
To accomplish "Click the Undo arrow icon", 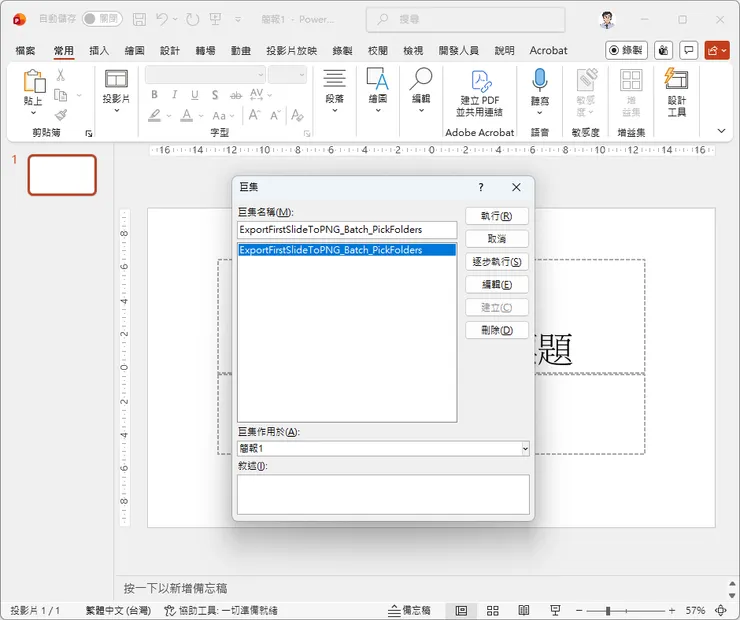I will pyautogui.click(x=162, y=19).
